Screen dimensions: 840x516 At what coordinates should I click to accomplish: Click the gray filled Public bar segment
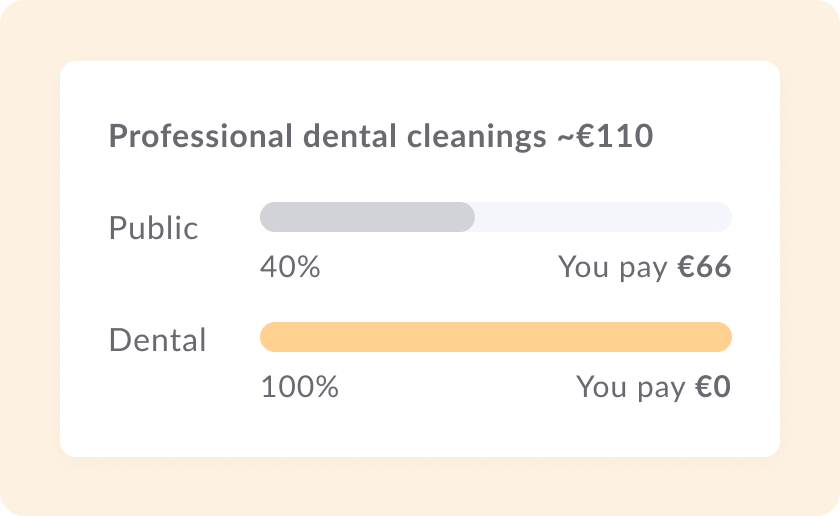coord(367,217)
